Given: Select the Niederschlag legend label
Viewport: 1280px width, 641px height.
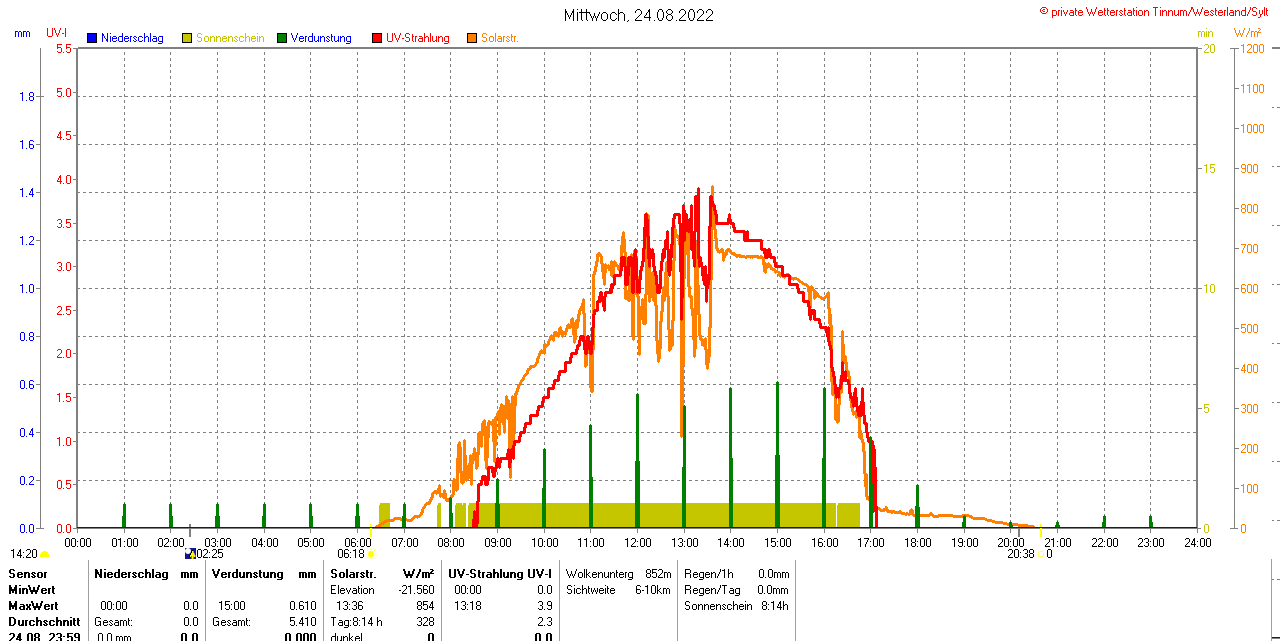Looking at the screenshot, I should coord(132,38).
